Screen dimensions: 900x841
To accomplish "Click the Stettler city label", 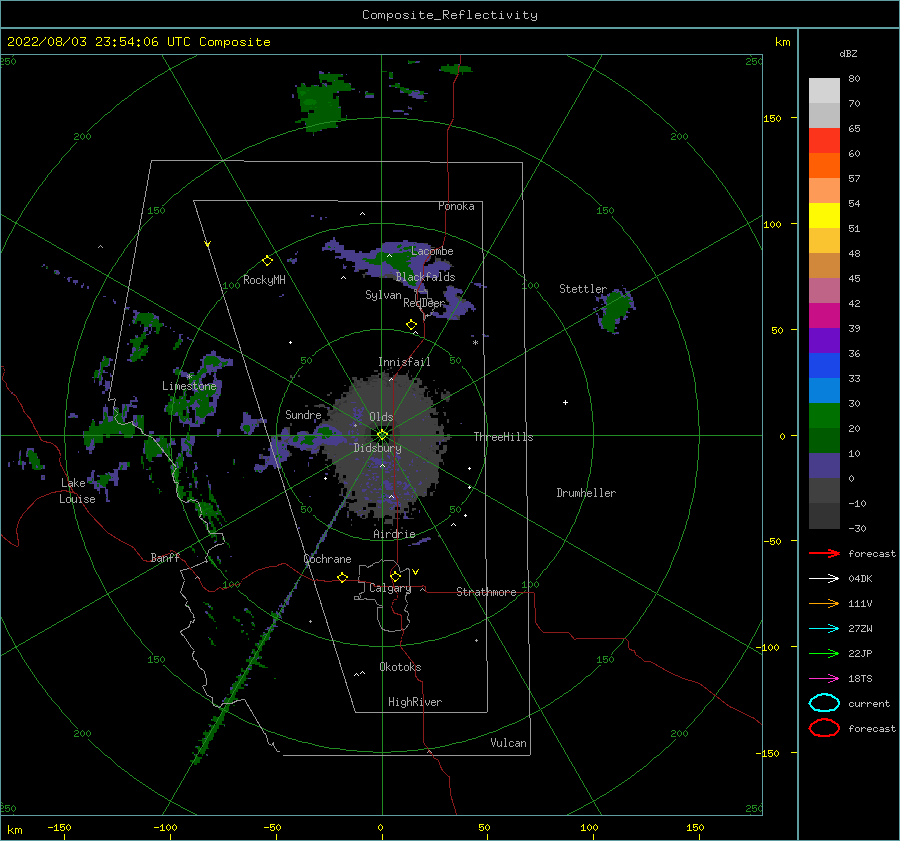I will 583,289.
